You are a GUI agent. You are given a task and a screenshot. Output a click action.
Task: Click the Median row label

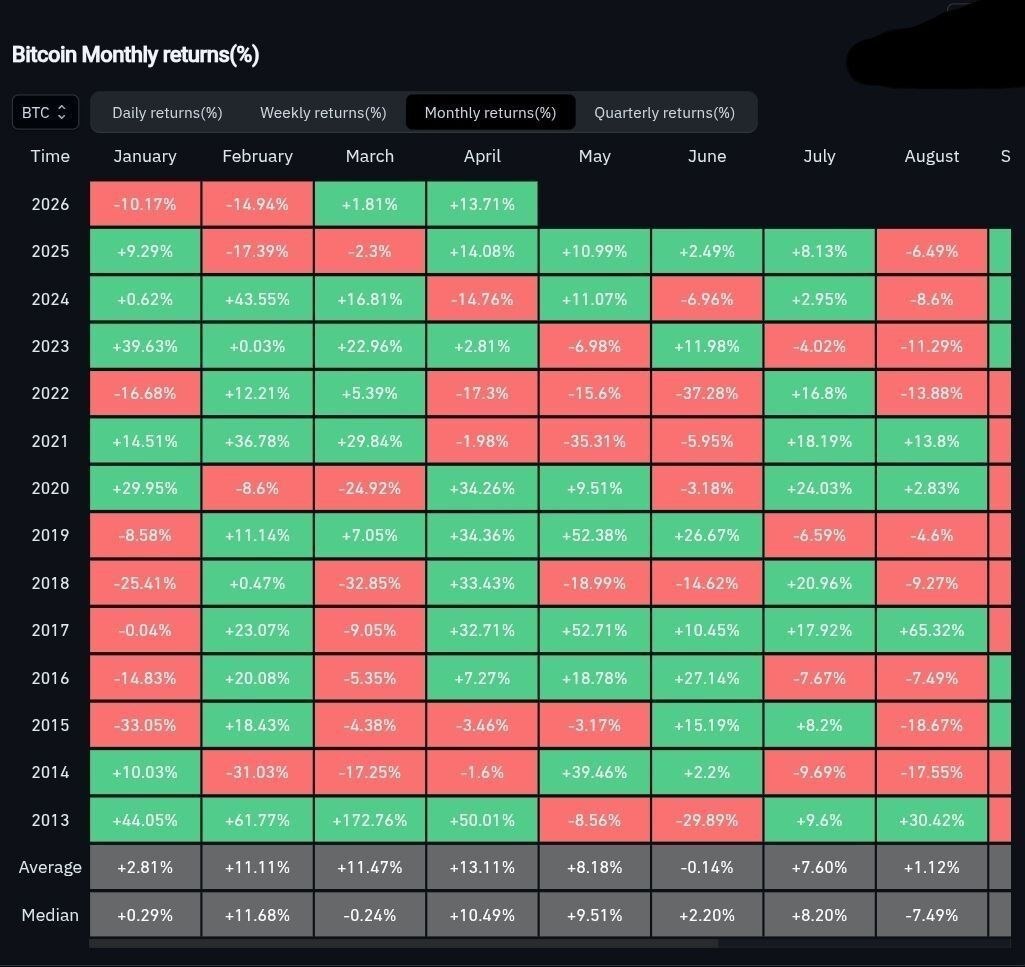pyautogui.click(x=50, y=915)
